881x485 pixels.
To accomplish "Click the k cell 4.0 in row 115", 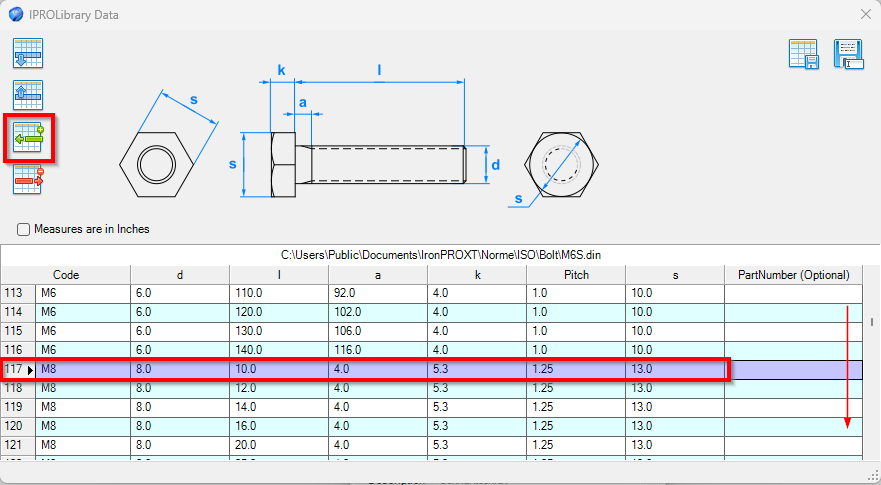I will 476,332.
